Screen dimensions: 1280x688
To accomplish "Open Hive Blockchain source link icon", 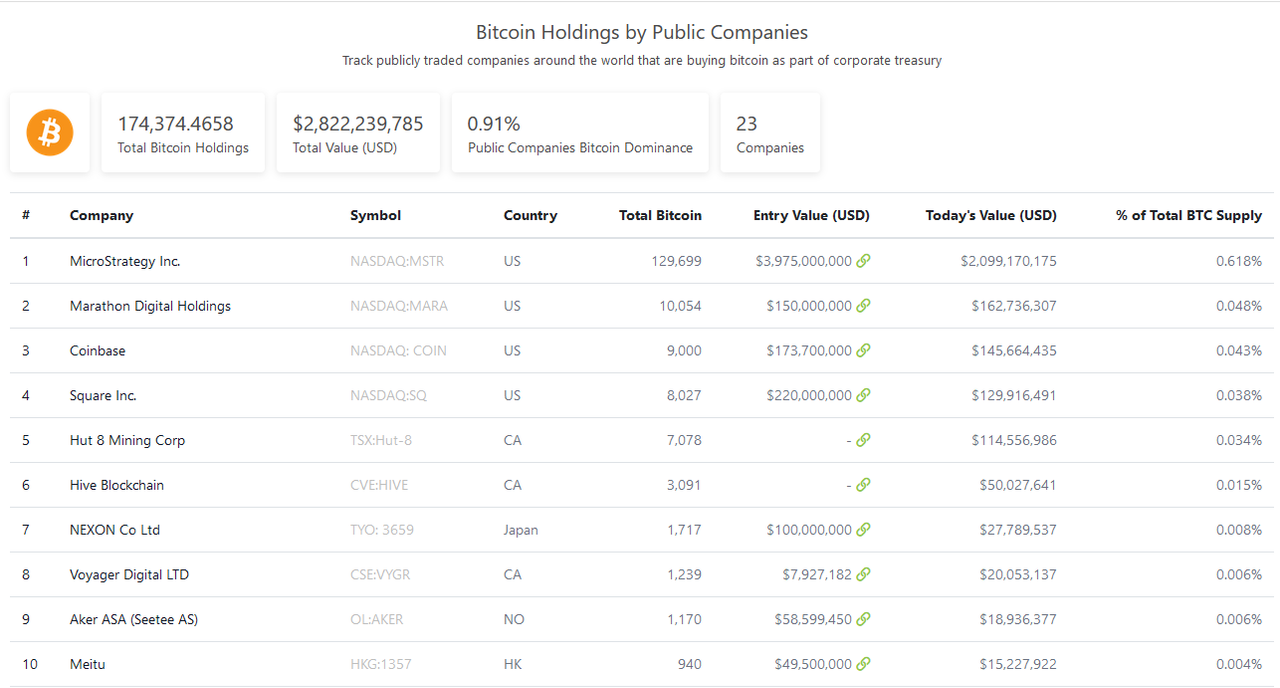I will (x=863, y=485).
